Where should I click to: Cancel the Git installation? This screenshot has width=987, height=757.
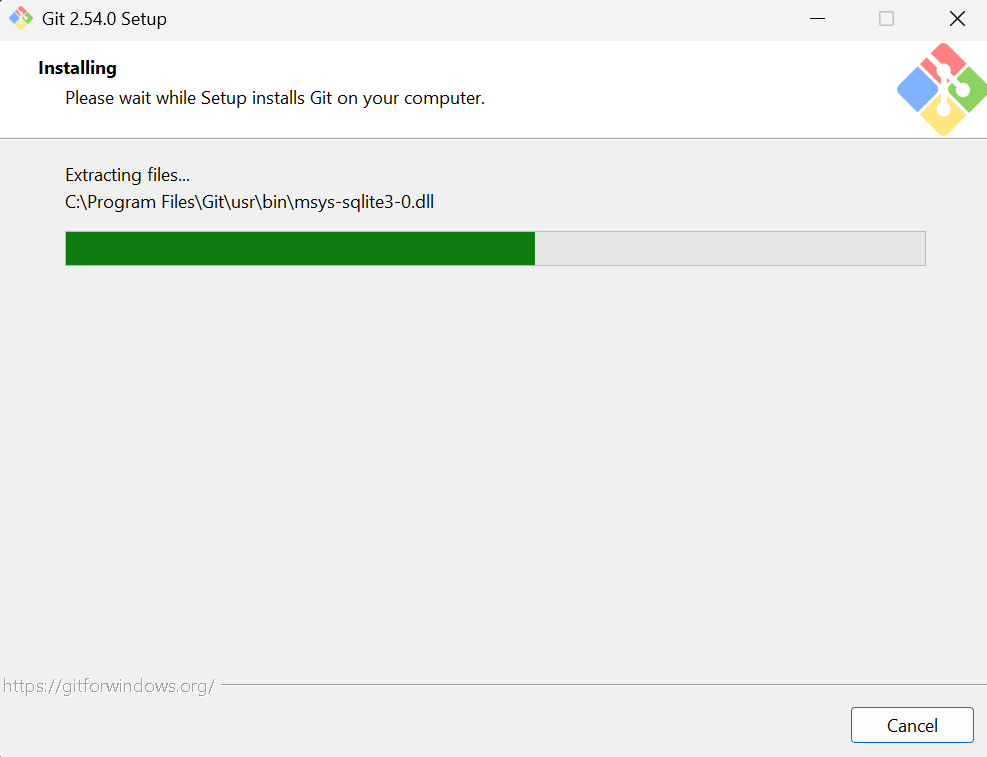tap(911, 725)
